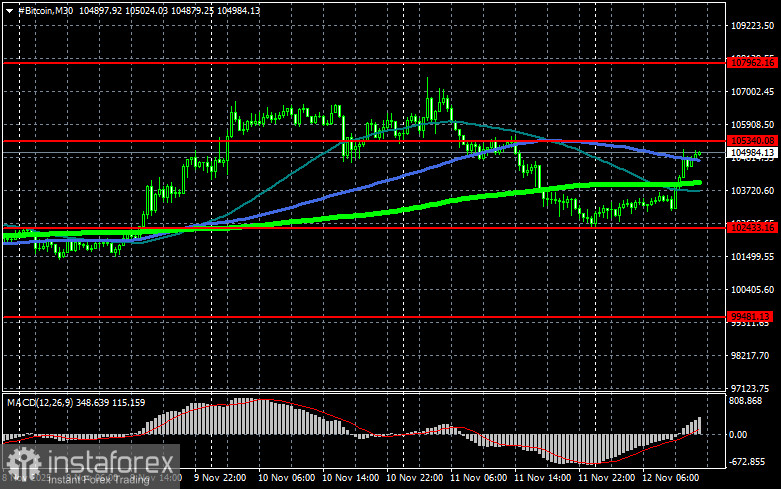Click the 105908.50 price axis value
Screen dimensions: 781x489
click(752, 124)
